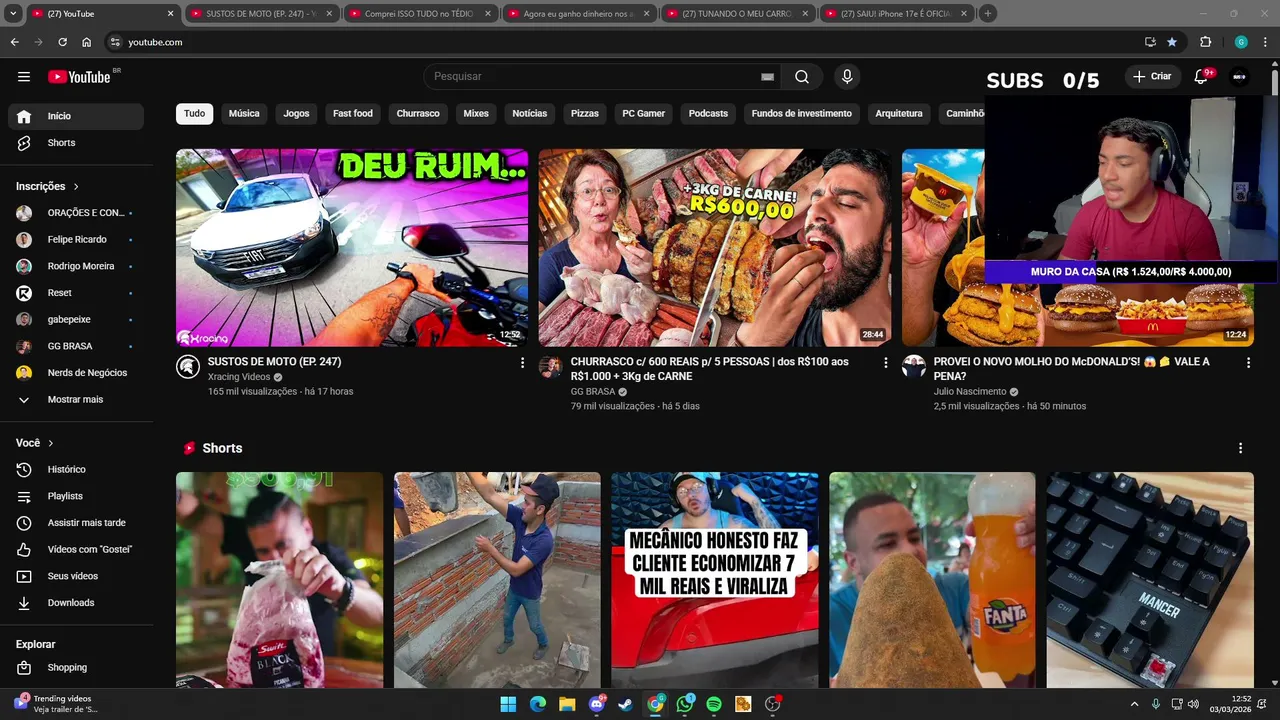Open the Xracing Videos channel avatar

point(187,366)
